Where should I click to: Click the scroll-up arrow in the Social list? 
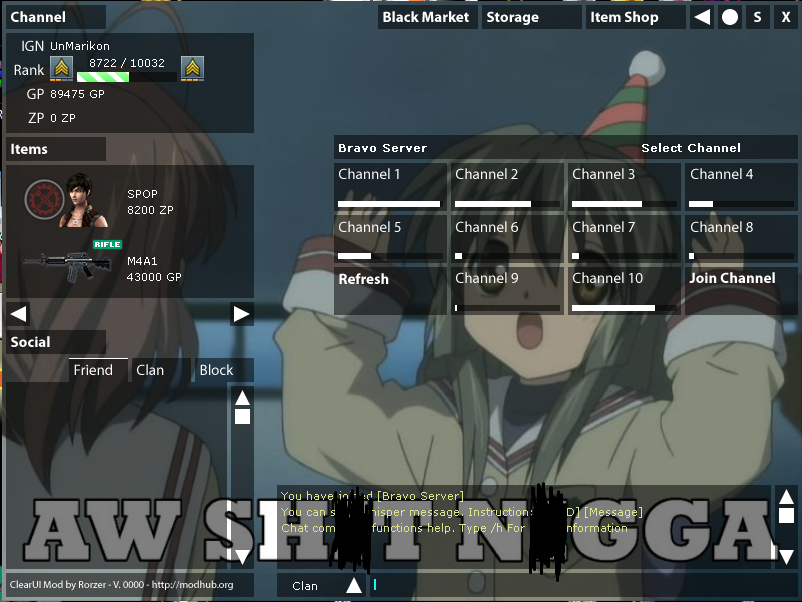tap(242, 396)
